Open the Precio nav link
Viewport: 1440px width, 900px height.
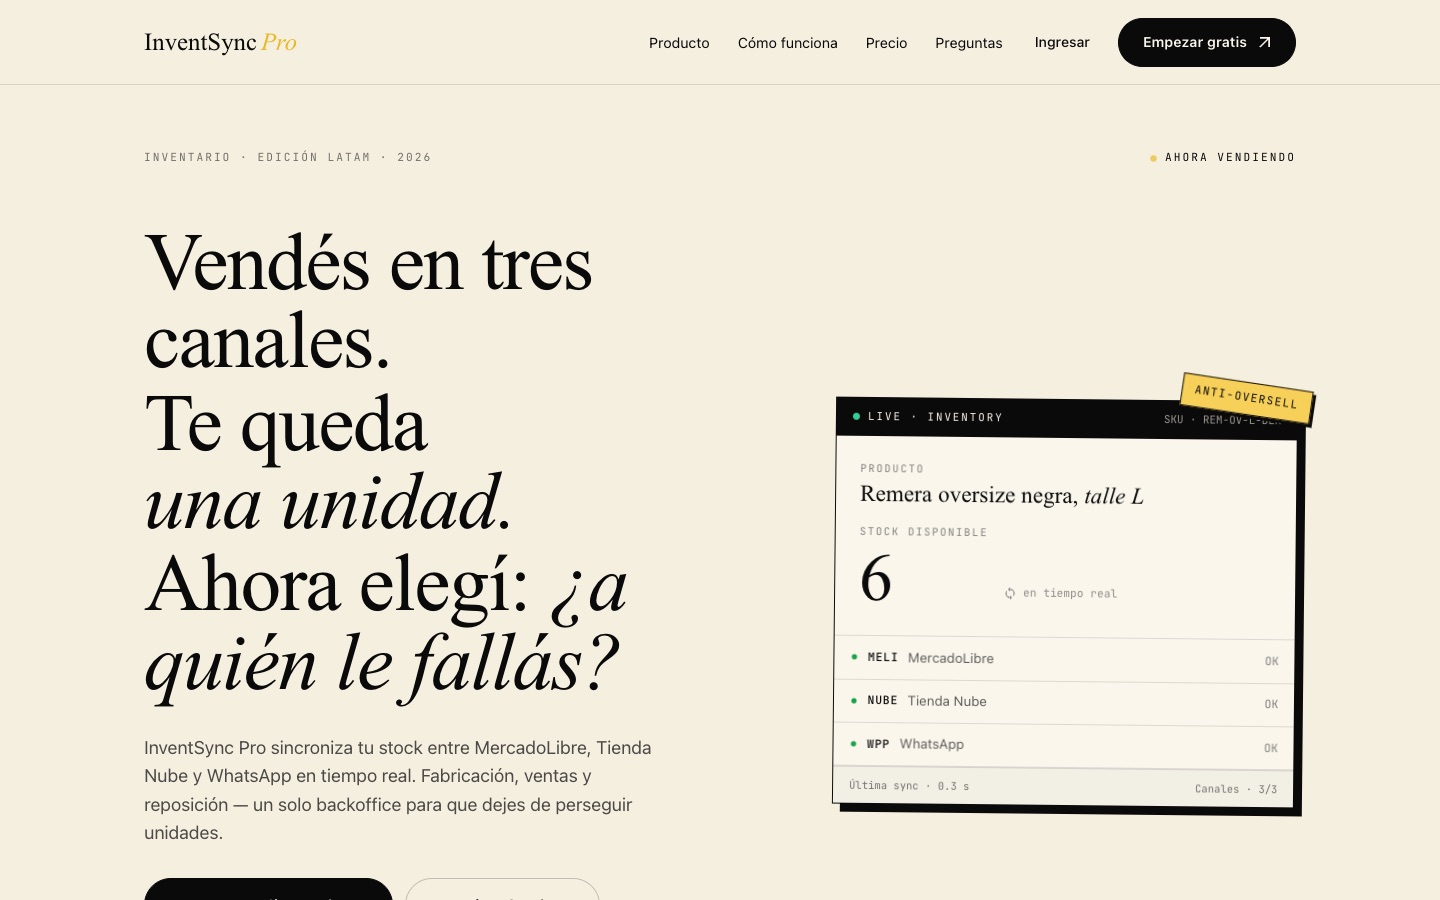coord(886,43)
